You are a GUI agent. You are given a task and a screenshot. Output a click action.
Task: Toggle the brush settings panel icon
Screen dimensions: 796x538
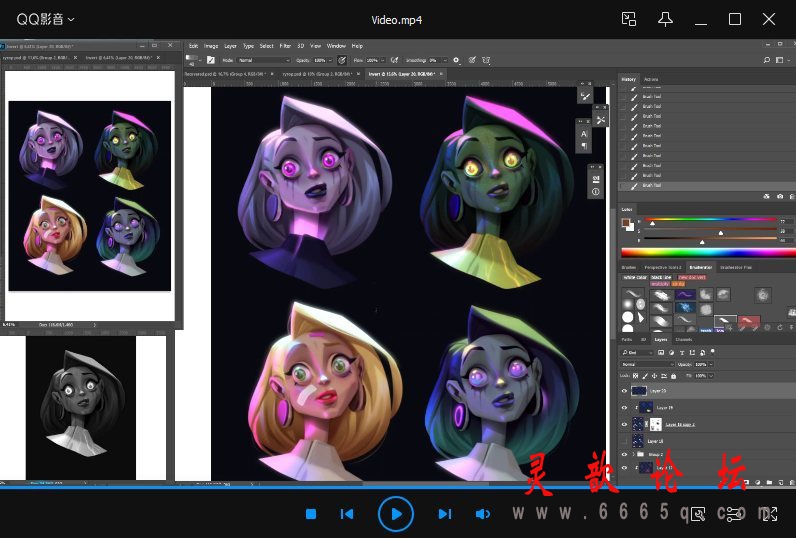pyautogui.click(x=211, y=60)
